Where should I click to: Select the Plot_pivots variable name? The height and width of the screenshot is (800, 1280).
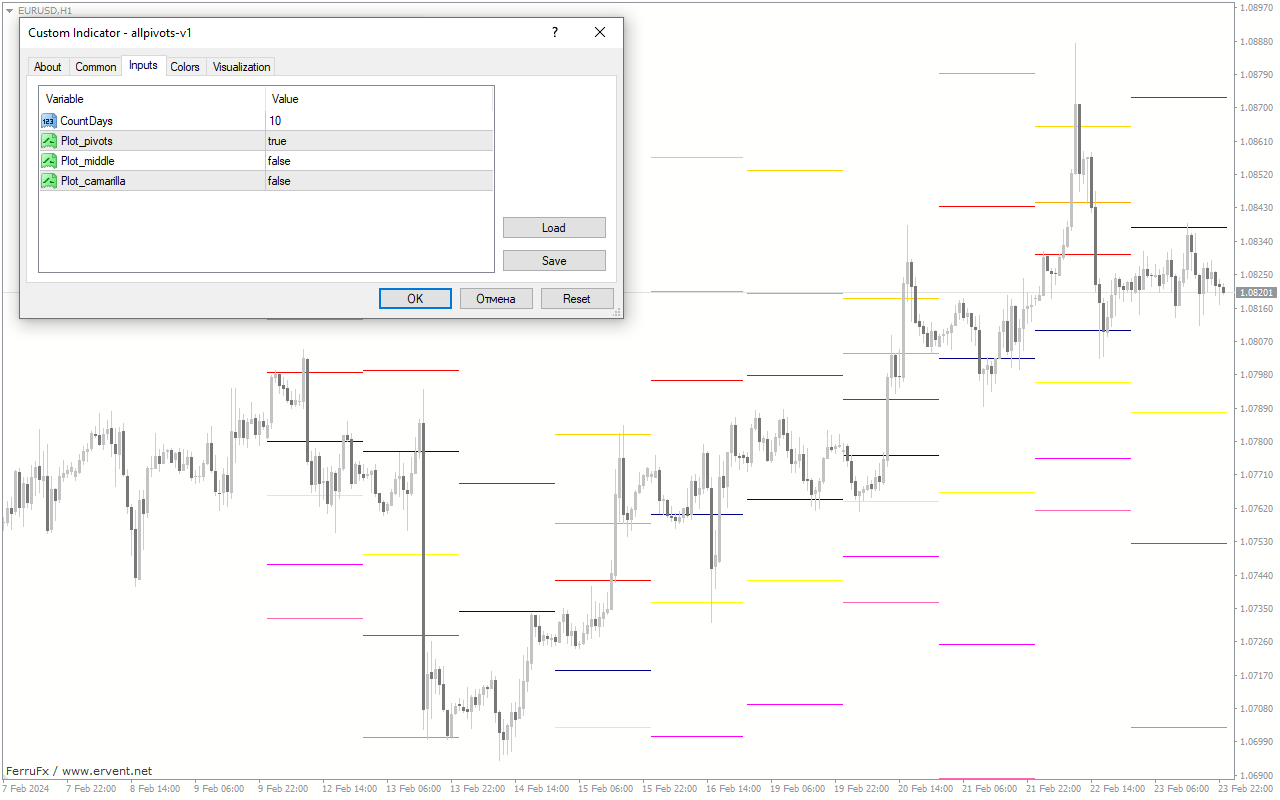click(x=87, y=141)
